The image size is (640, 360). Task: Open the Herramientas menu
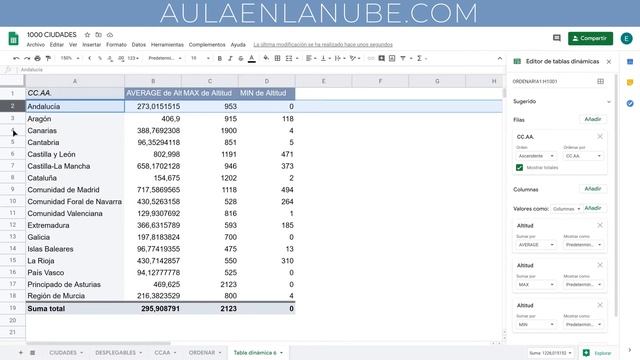(x=167, y=44)
